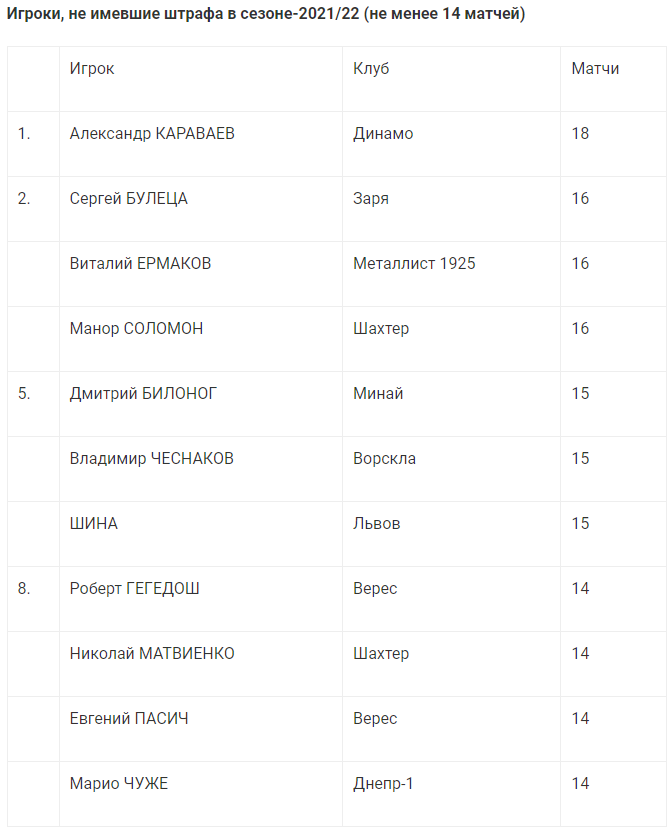Click the Минай club cell
This screenshot has height=831, width=669.
coord(378,394)
